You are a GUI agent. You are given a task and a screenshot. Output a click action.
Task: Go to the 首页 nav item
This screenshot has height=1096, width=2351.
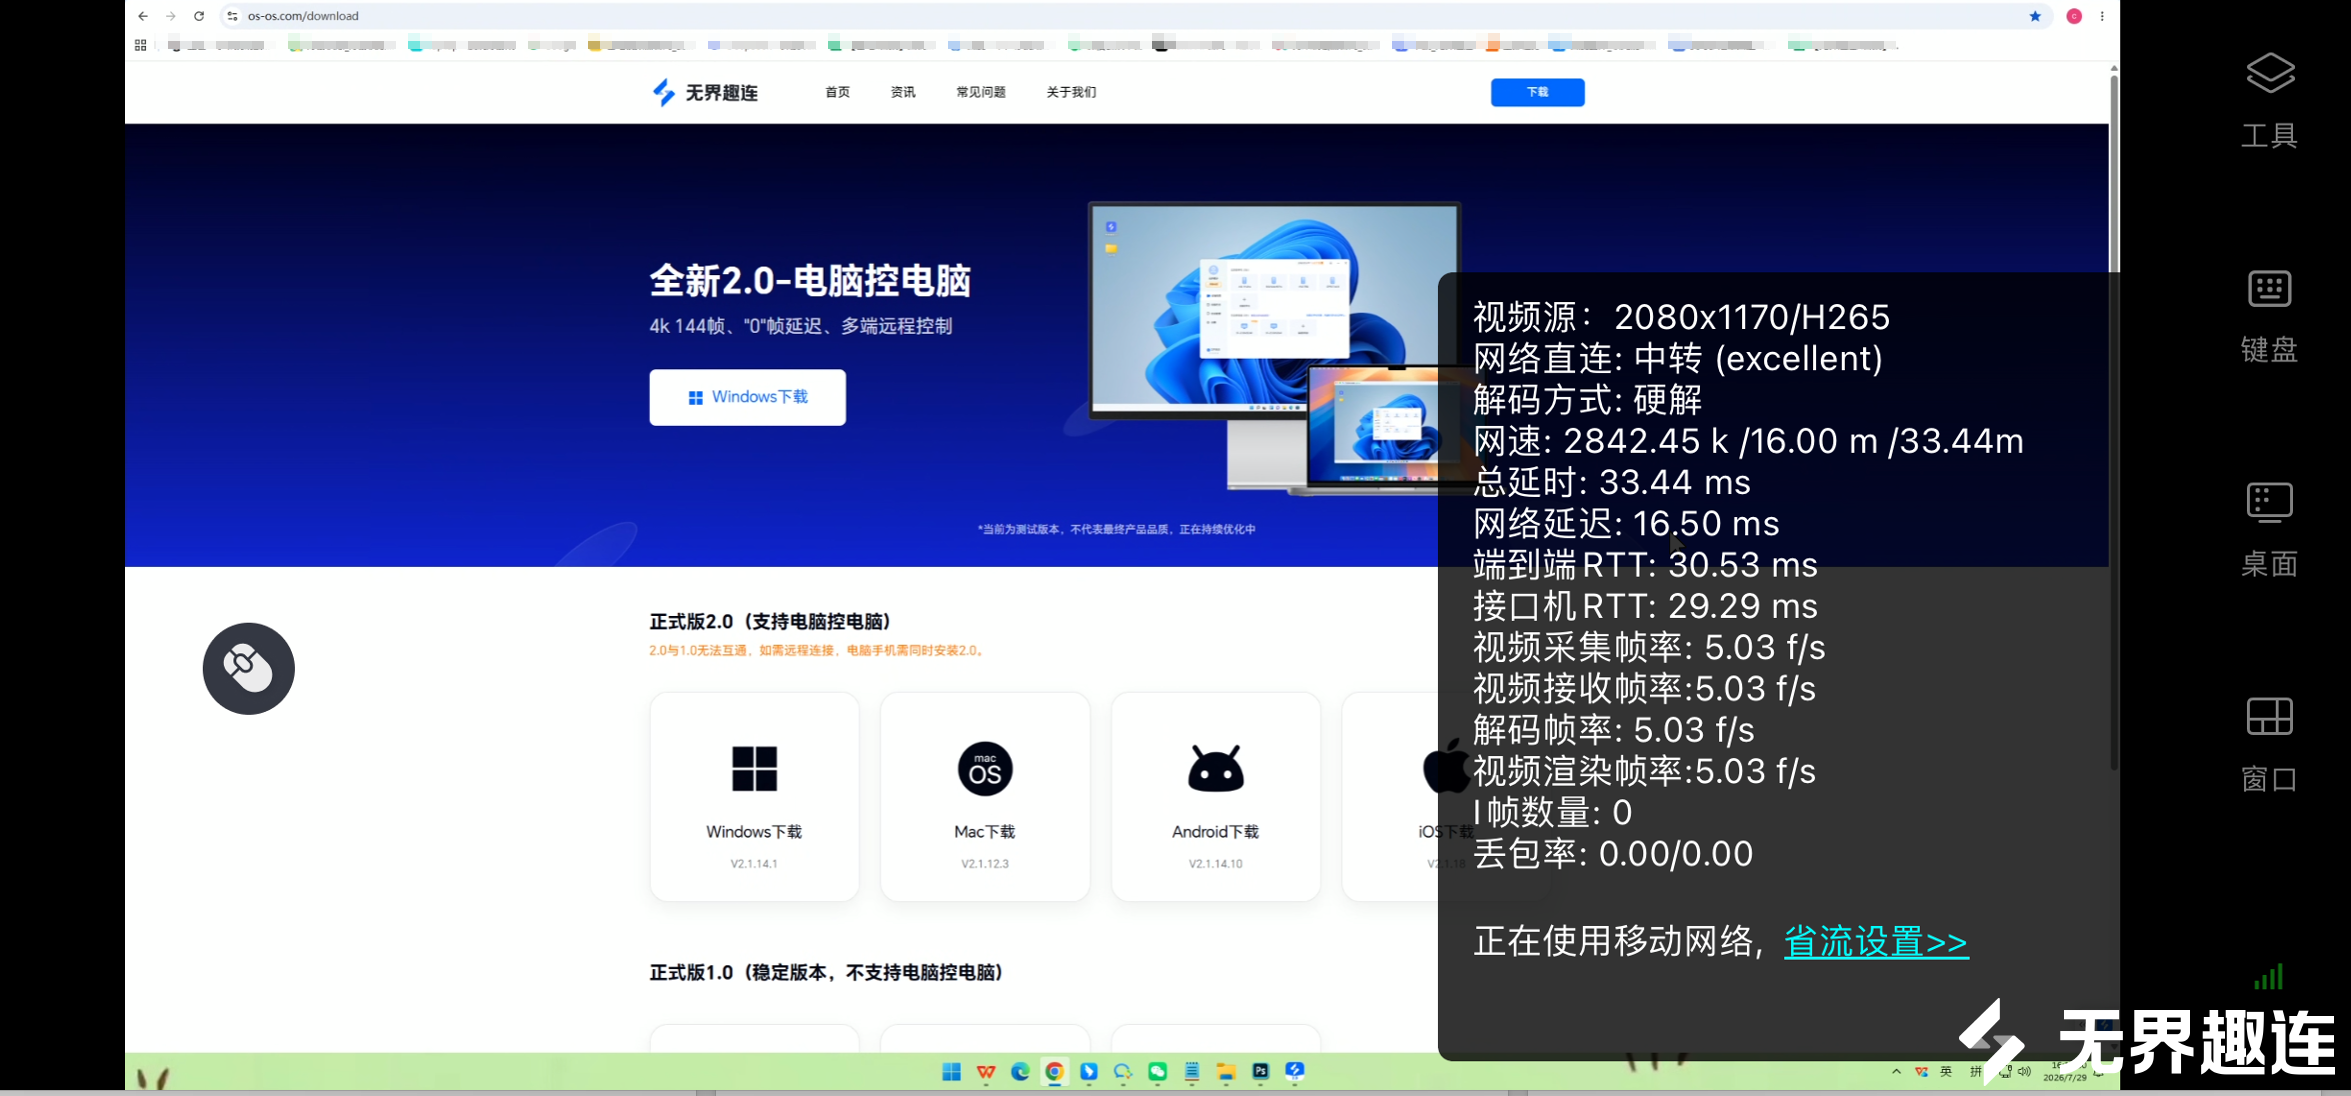pos(837,92)
